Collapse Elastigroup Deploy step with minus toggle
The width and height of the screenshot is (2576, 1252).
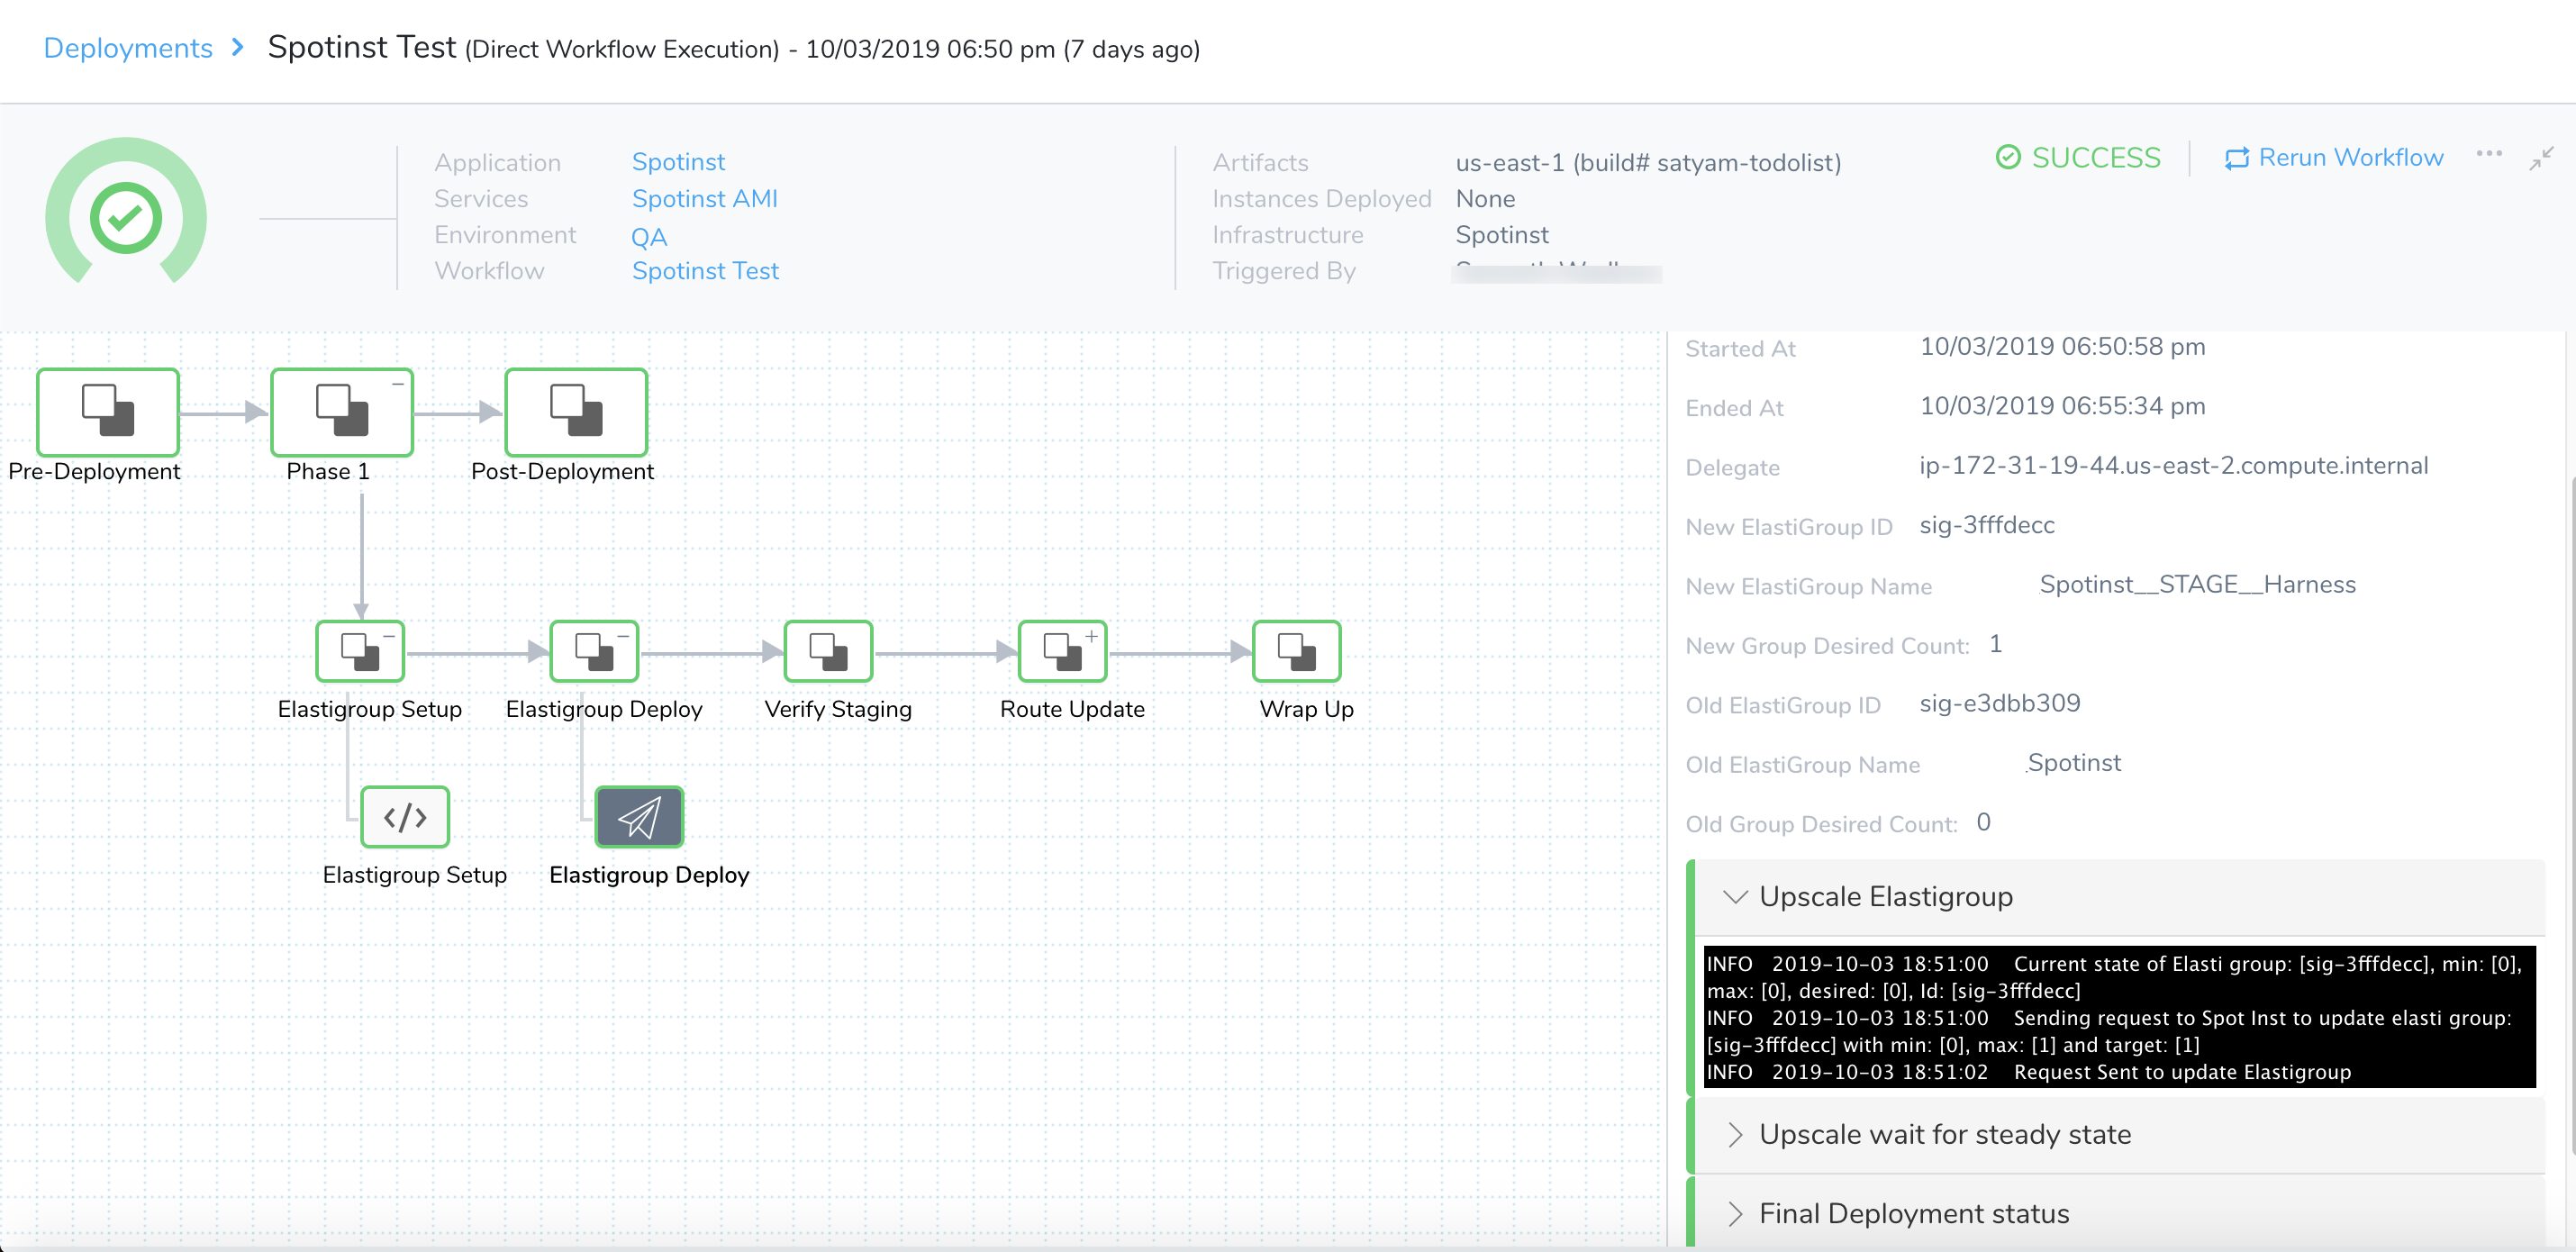[x=623, y=635]
